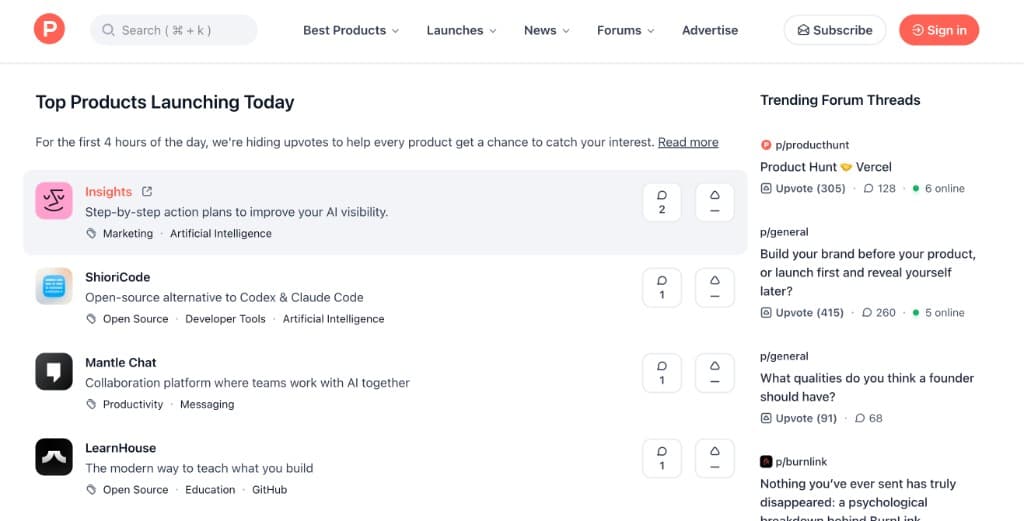Upvote the ShioriCode product
This screenshot has height=521, width=1024.
coord(714,287)
